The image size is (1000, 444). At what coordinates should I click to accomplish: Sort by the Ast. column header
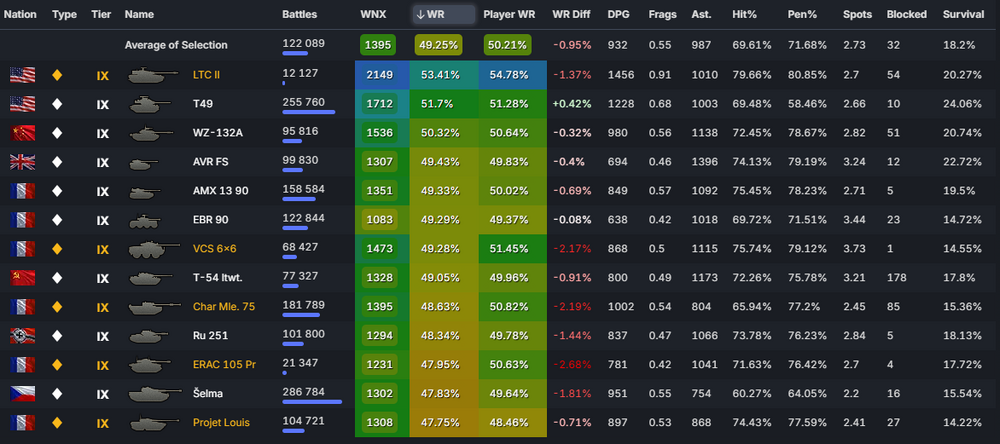coord(702,14)
